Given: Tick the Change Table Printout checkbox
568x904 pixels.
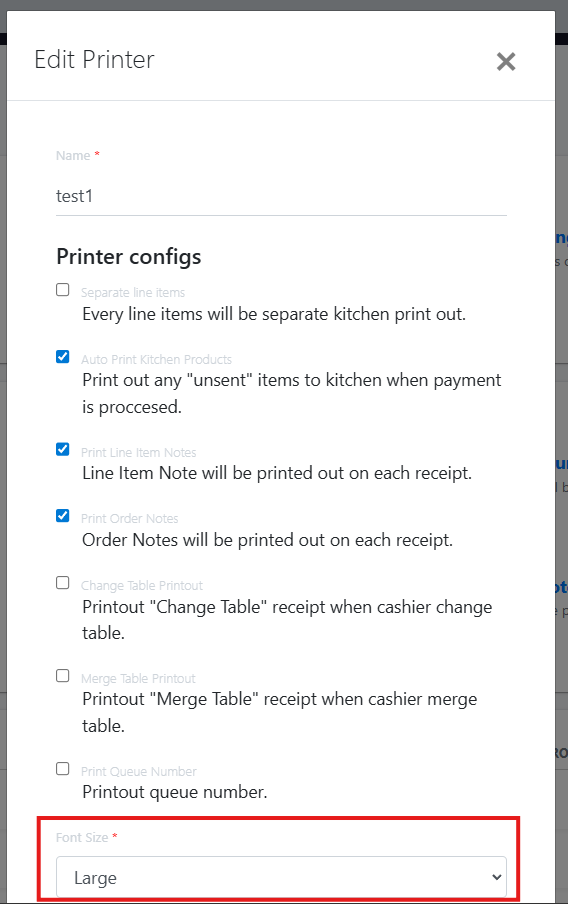Looking at the screenshot, I should point(63,582).
